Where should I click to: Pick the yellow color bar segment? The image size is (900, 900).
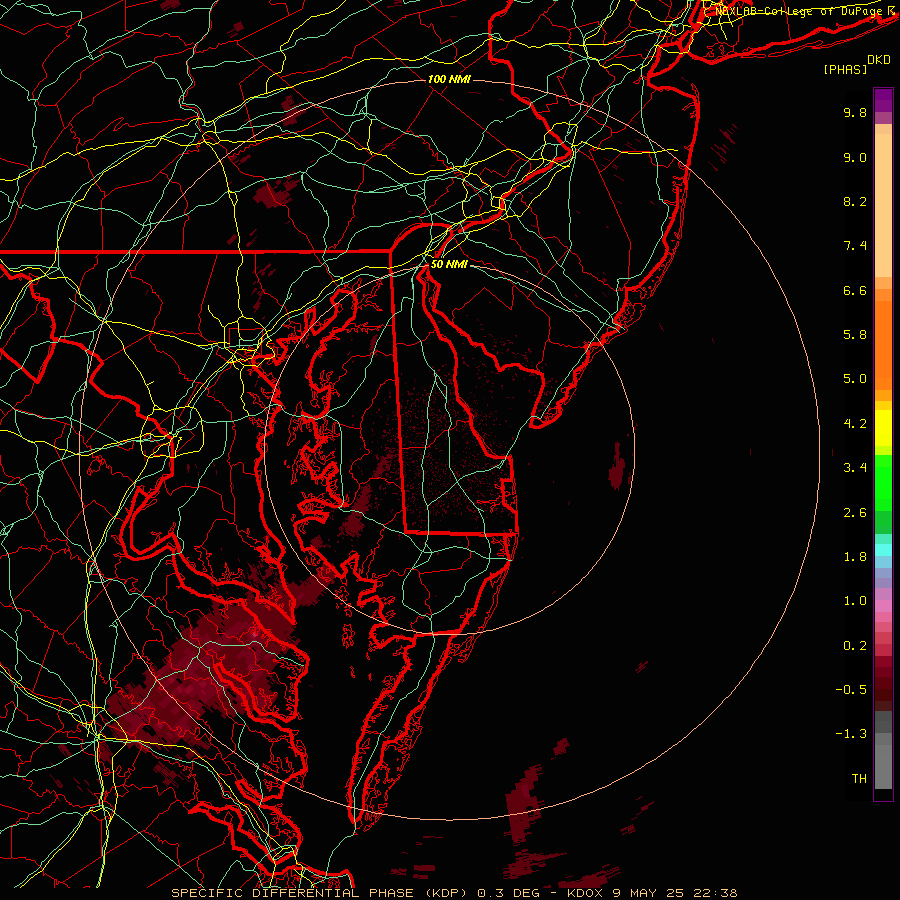click(x=883, y=428)
